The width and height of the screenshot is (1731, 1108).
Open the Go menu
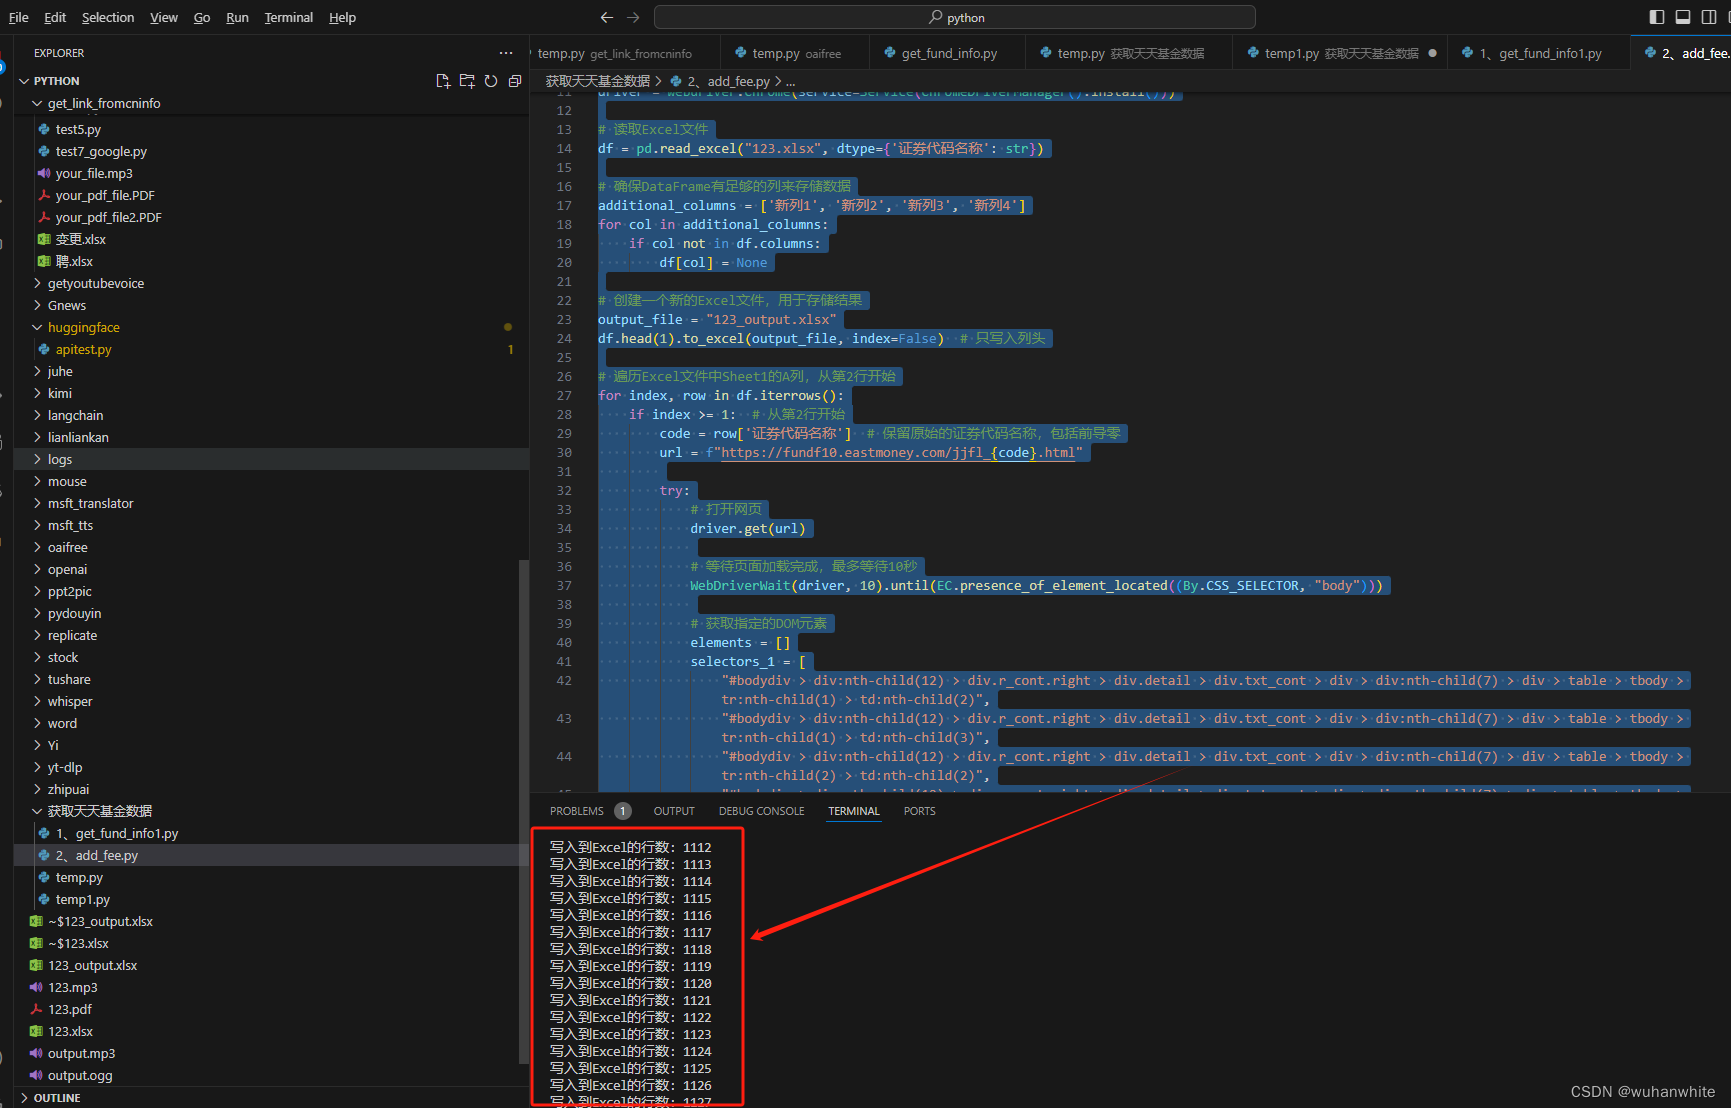202,17
